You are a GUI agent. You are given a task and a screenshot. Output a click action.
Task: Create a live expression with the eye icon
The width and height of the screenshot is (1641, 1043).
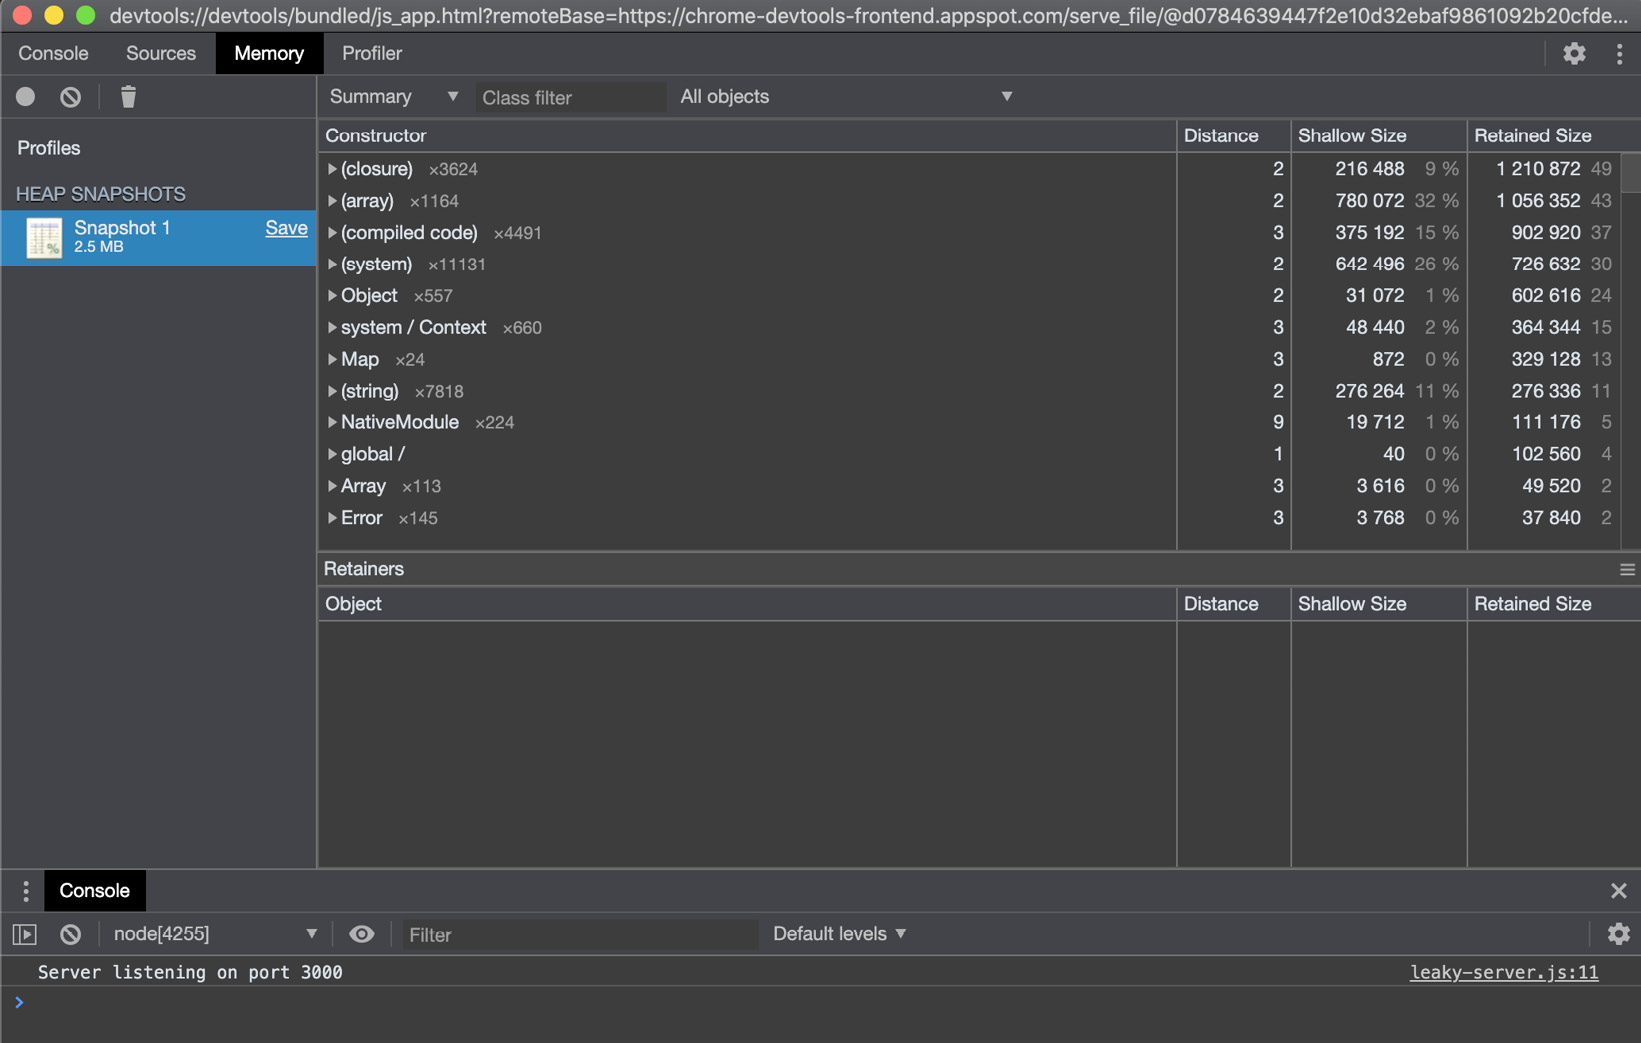tap(361, 933)
